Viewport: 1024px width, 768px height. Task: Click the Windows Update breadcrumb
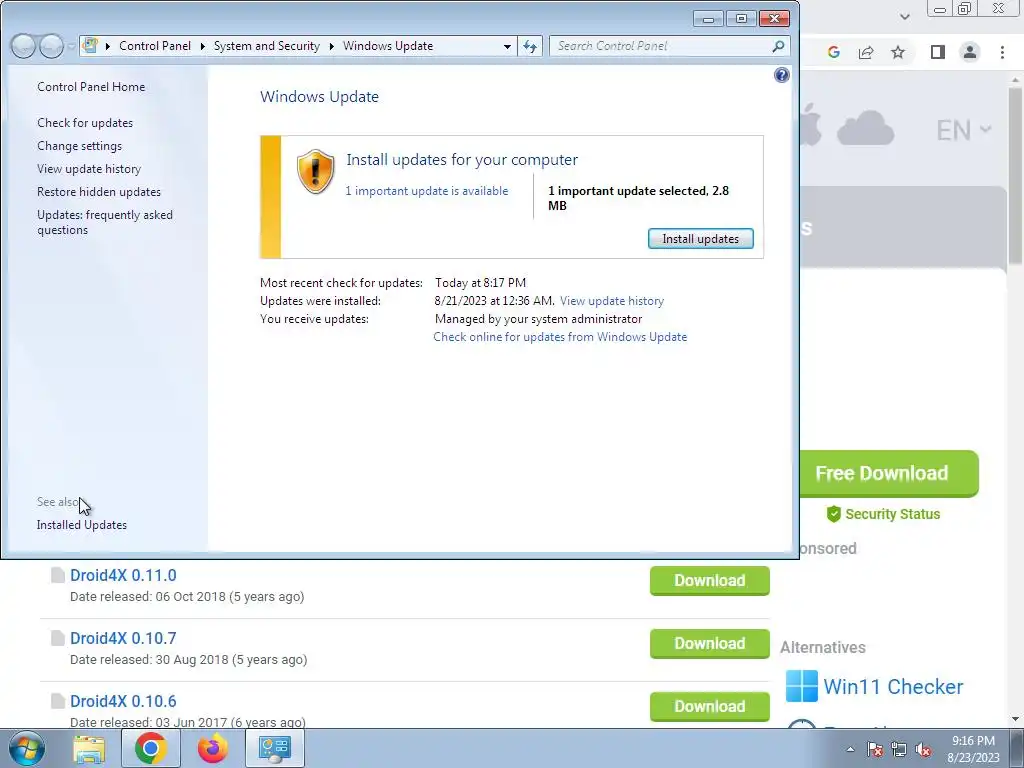(388, 46)
